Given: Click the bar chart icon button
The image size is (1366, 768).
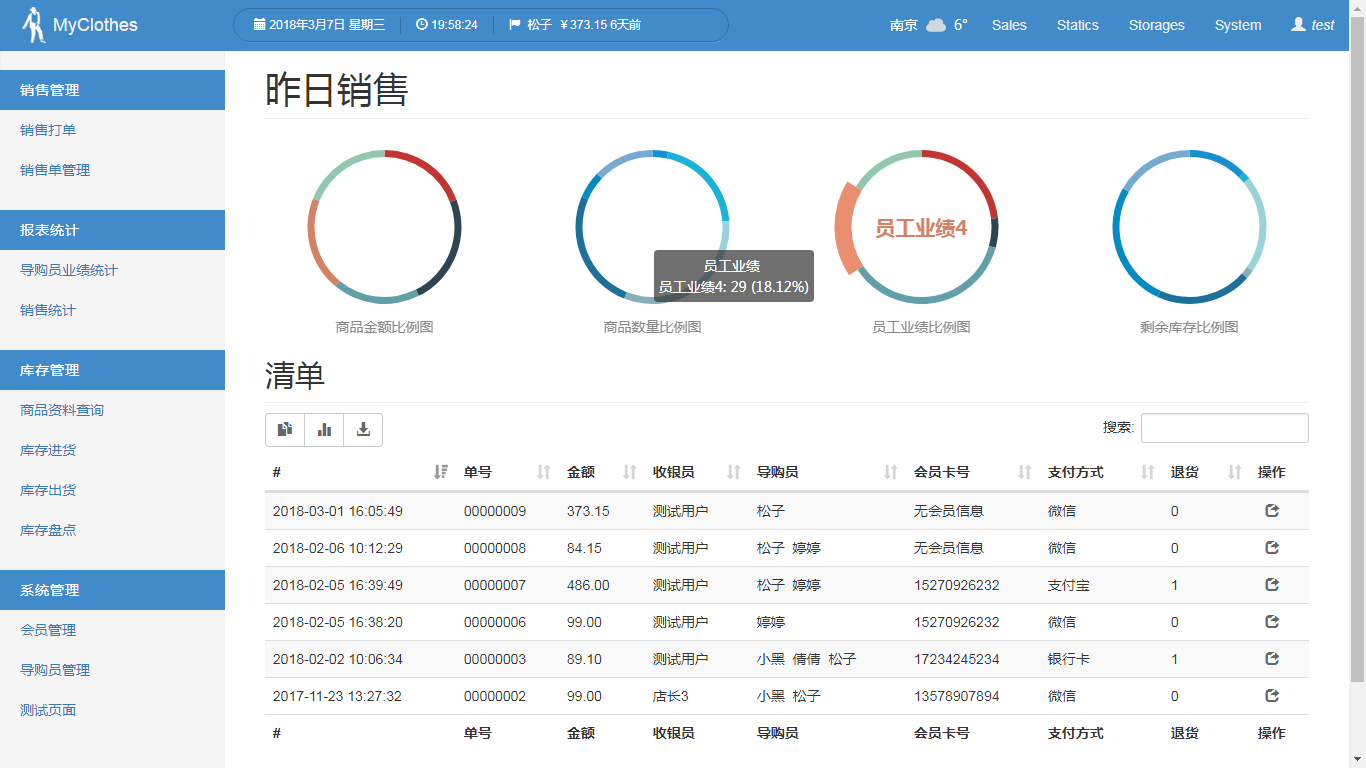Looking at the screenshot, I should 324,430.
